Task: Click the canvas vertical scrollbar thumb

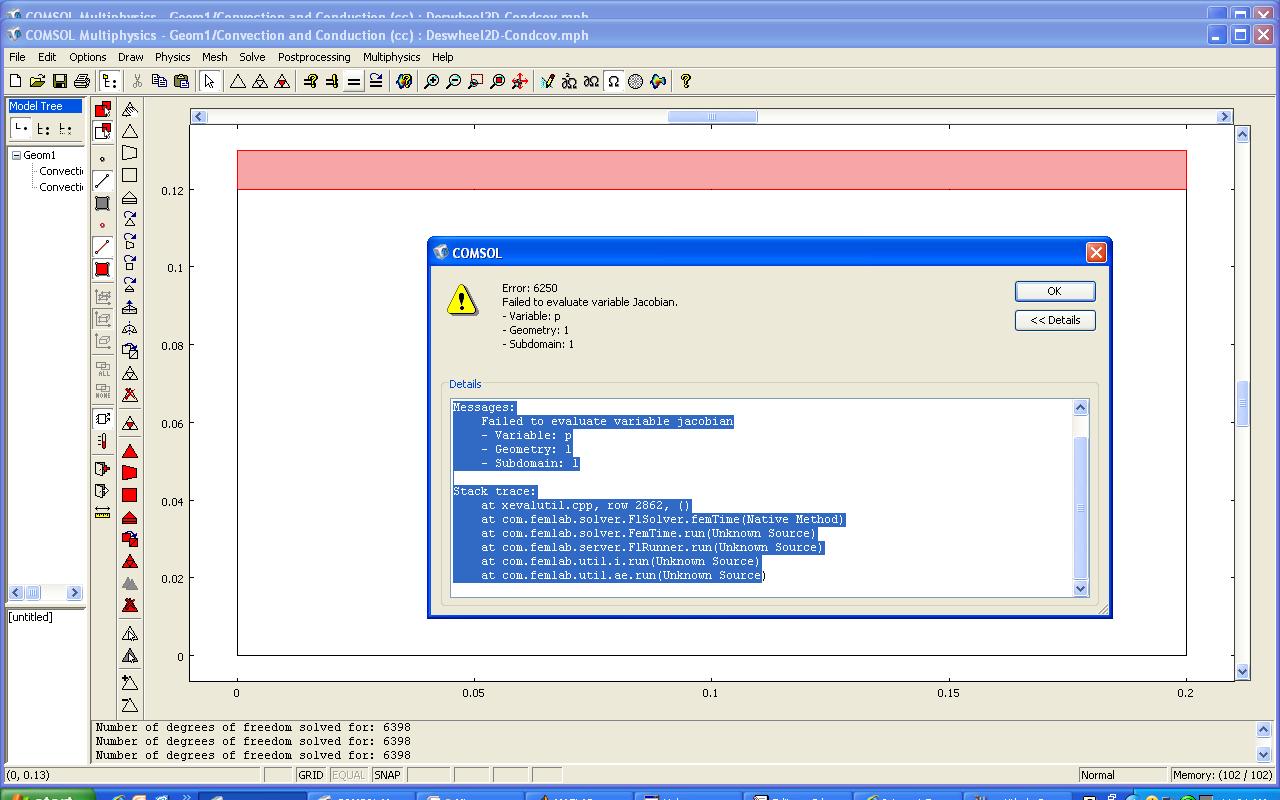Action: (1243, 404)
